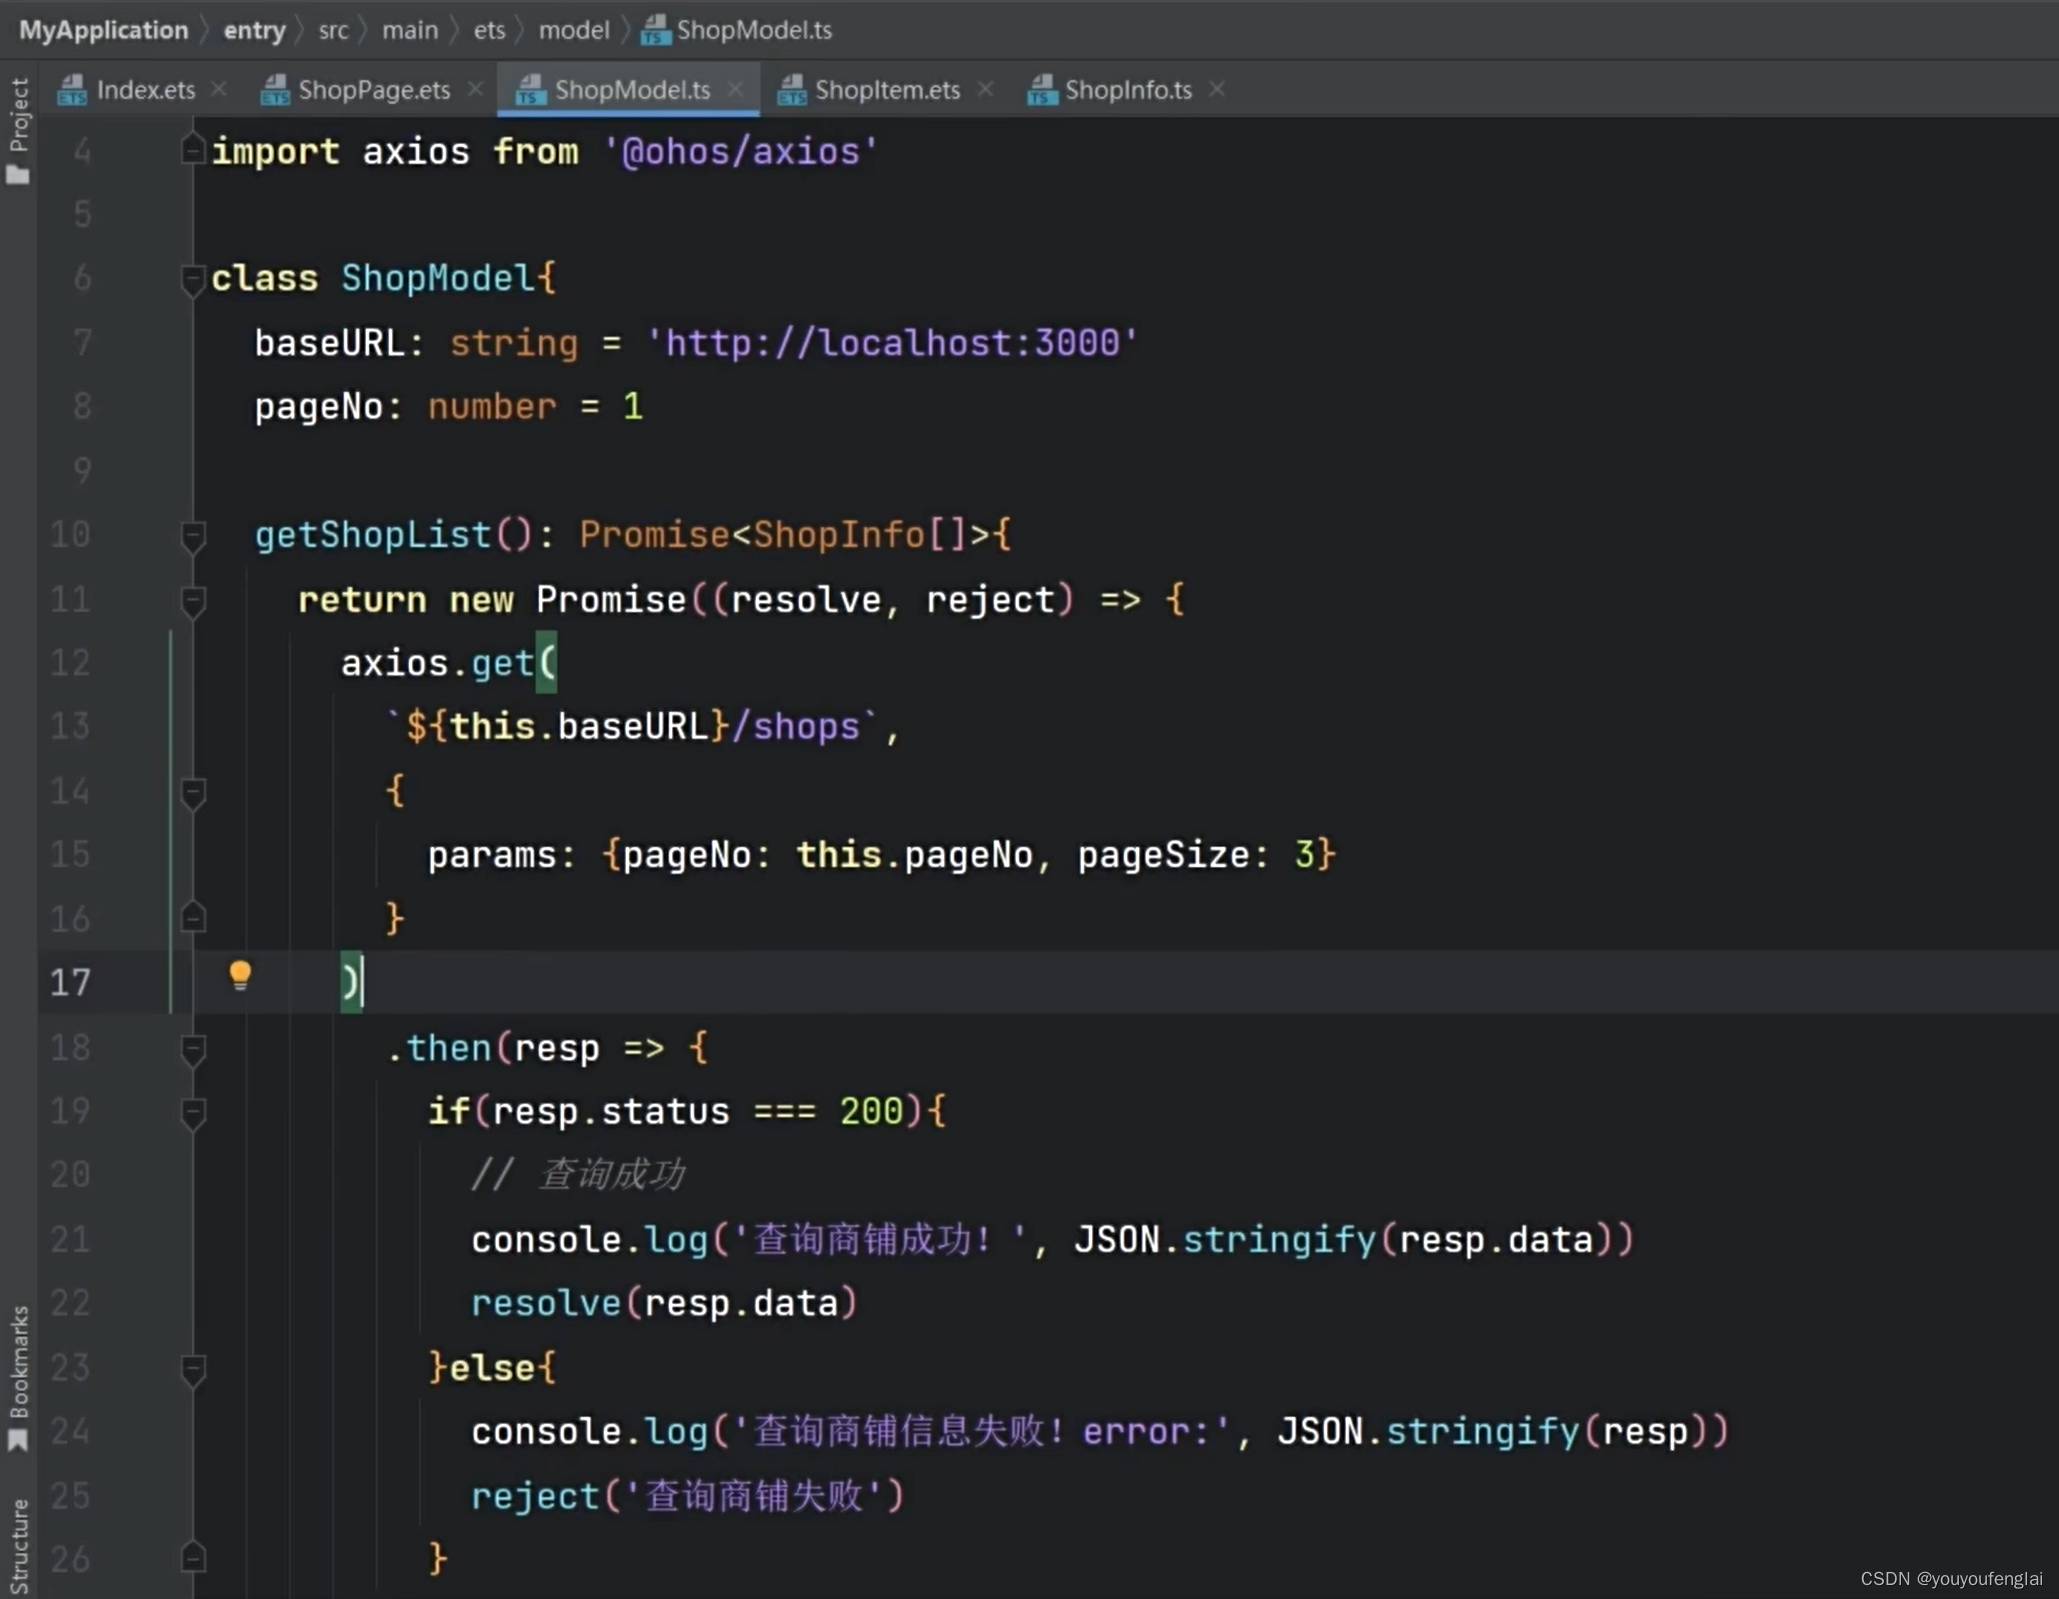Open the Project tool window

tap(18, 130)
